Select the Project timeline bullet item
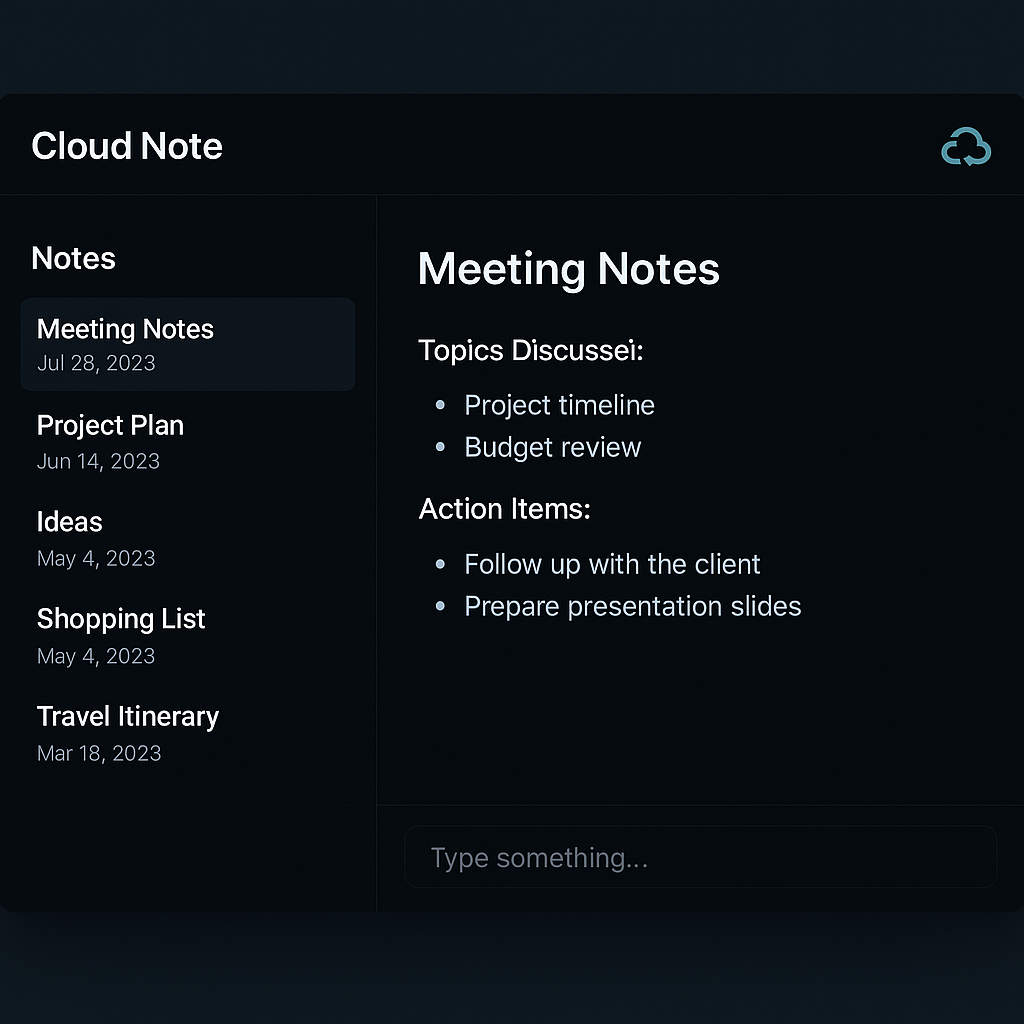 [559, 405]
